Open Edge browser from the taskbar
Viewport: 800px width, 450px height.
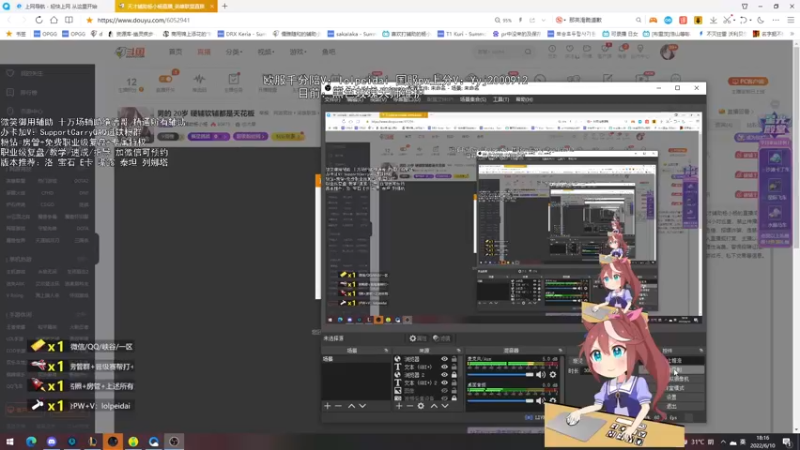tap(31, 441)
